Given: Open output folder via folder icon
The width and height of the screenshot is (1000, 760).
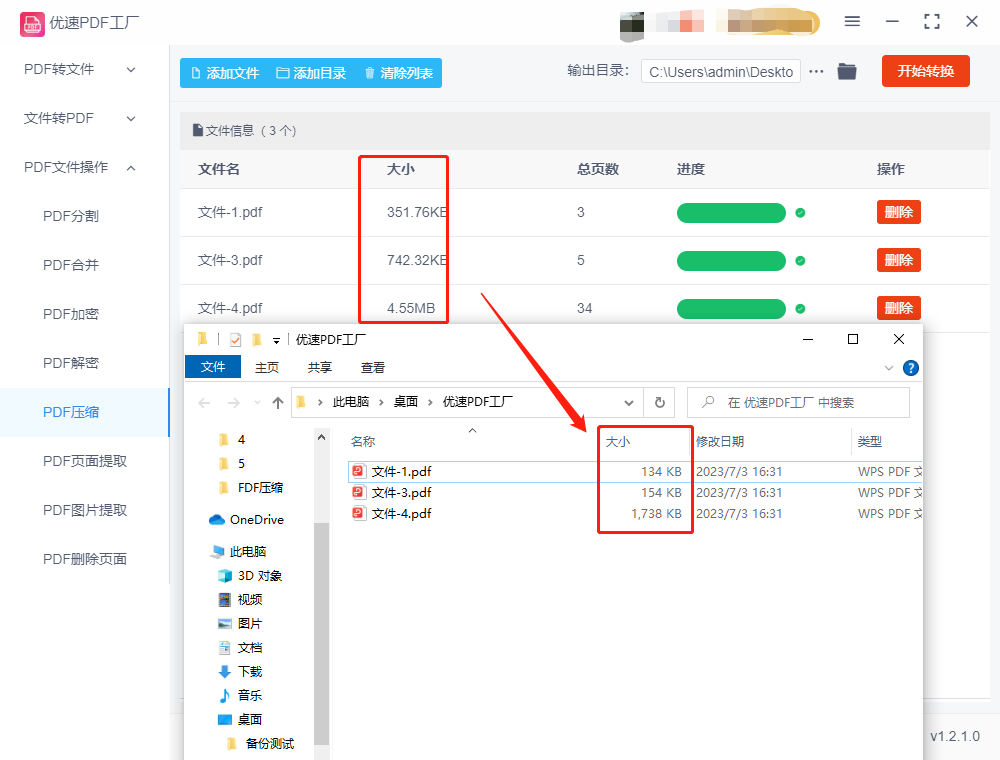Looking at the screenshot, I should (847, 71).
